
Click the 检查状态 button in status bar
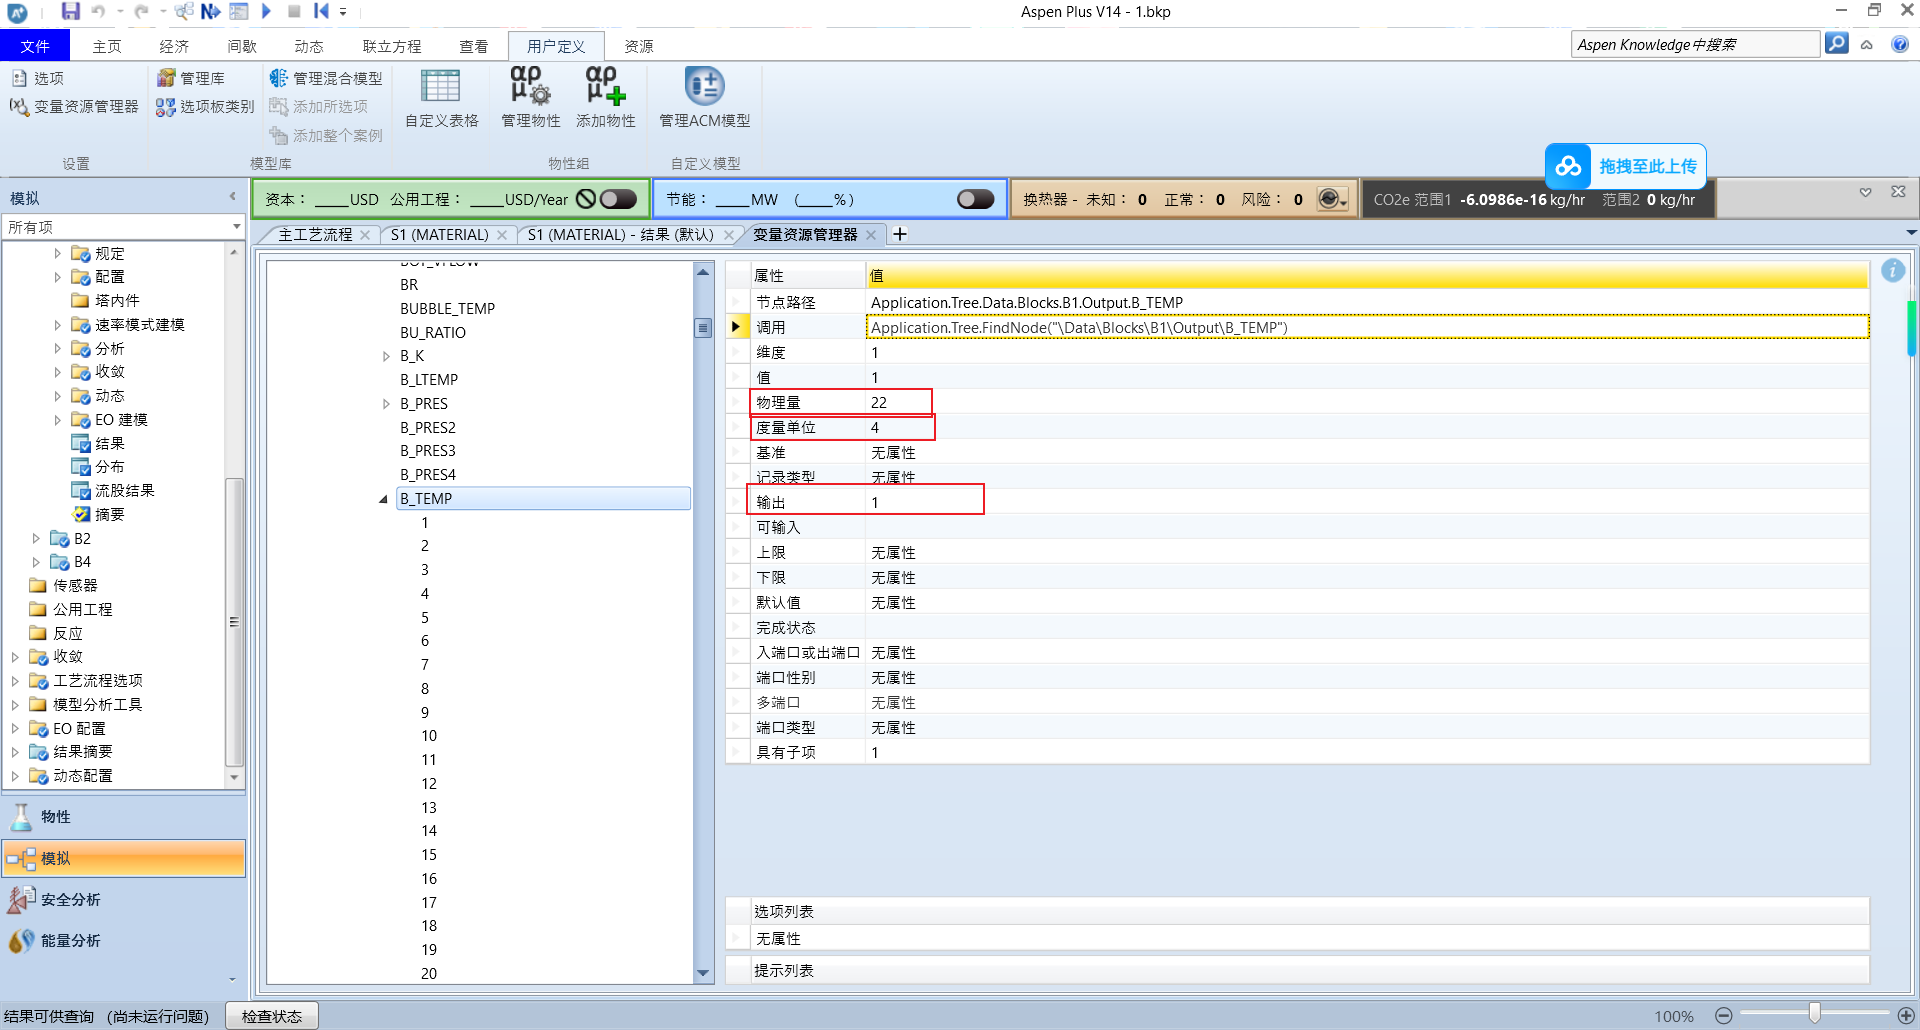272,1016
